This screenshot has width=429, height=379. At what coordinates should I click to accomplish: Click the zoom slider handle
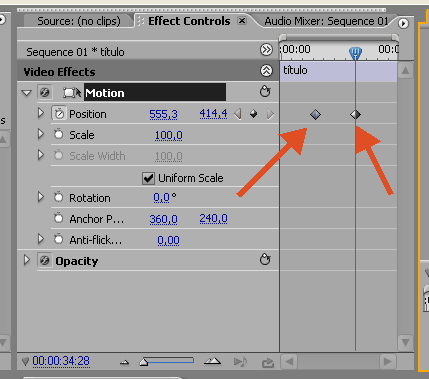coord(144,362)
